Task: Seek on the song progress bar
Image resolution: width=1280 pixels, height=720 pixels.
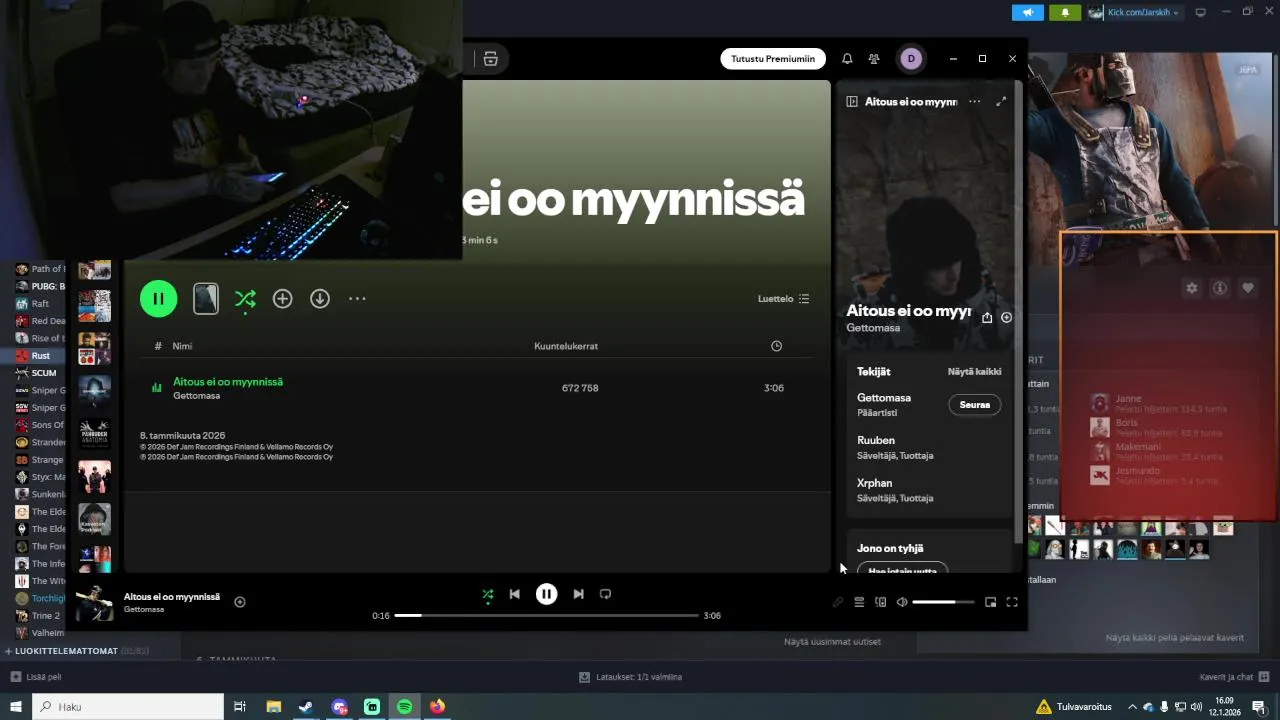Action: (x=546, y=615)
